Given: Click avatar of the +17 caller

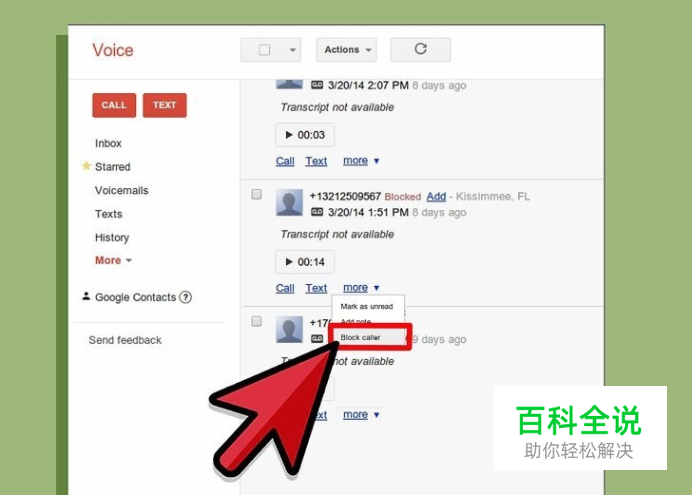Looking at the screenshot, I should pos(289,329).
